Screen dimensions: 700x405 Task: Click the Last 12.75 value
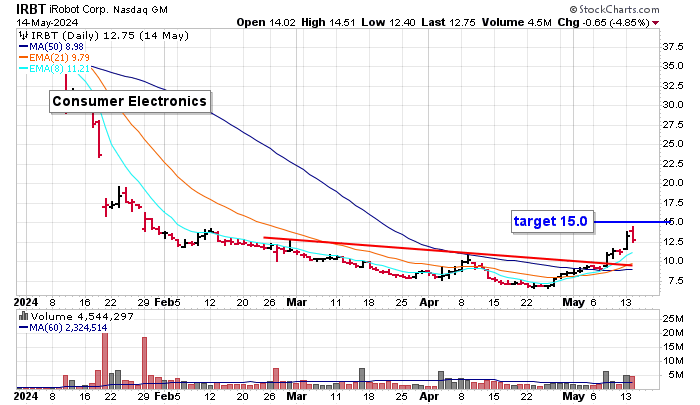pos(448,22)
